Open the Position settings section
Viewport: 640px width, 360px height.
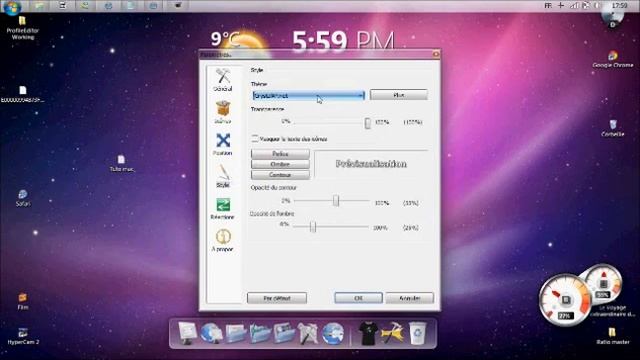pyautogui.click(x=223, y=144)
